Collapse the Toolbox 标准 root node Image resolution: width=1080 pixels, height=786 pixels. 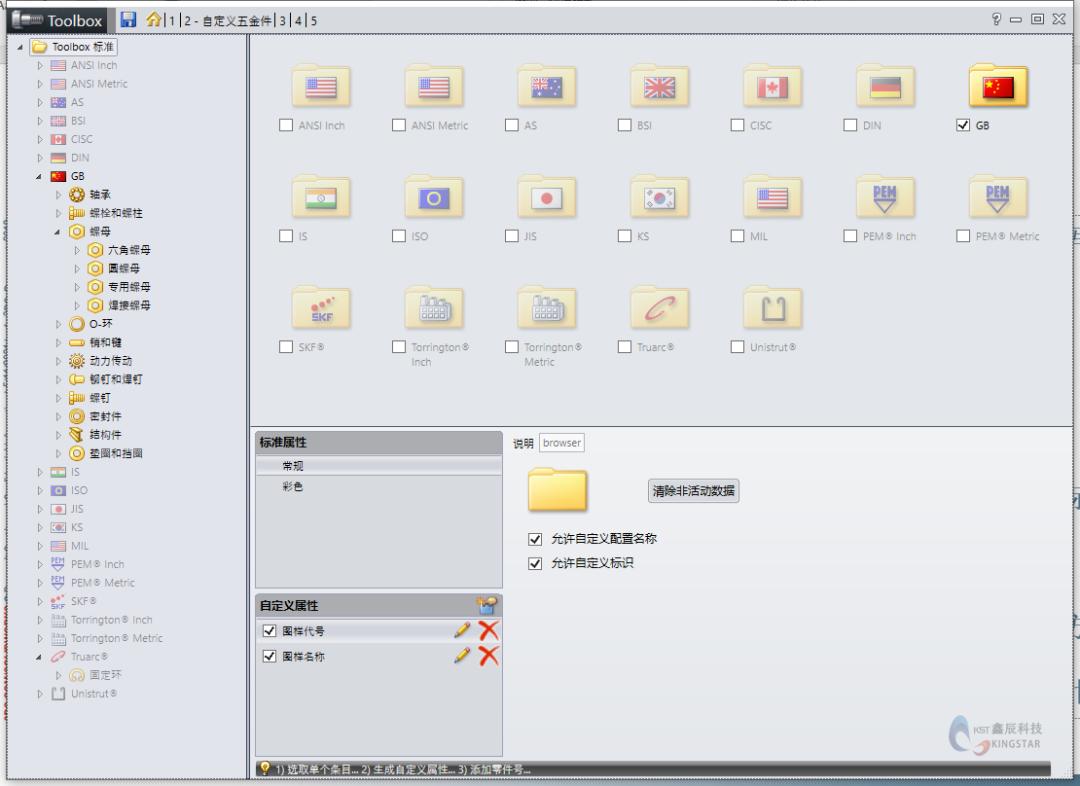tap(20, 47)
